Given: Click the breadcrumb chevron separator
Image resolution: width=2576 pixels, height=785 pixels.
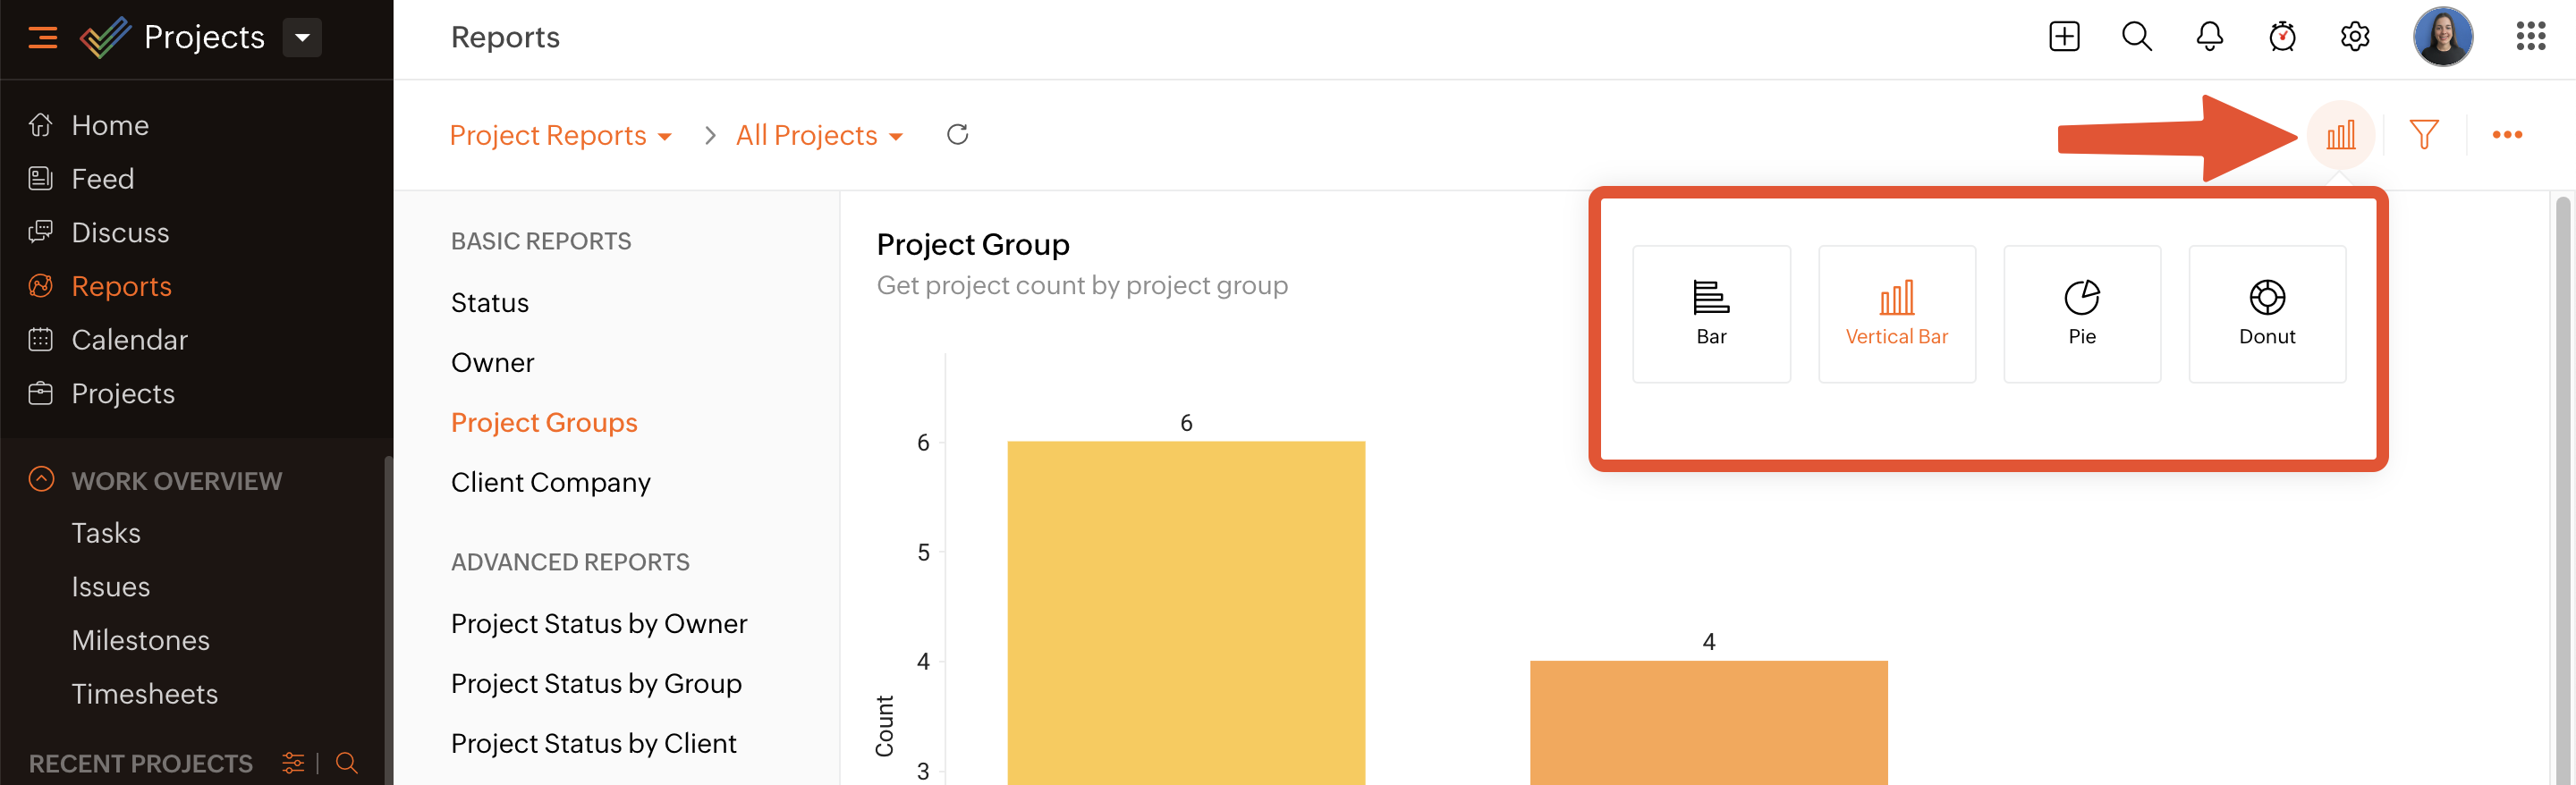Looking at the screenshot, I should pos(709,135).
